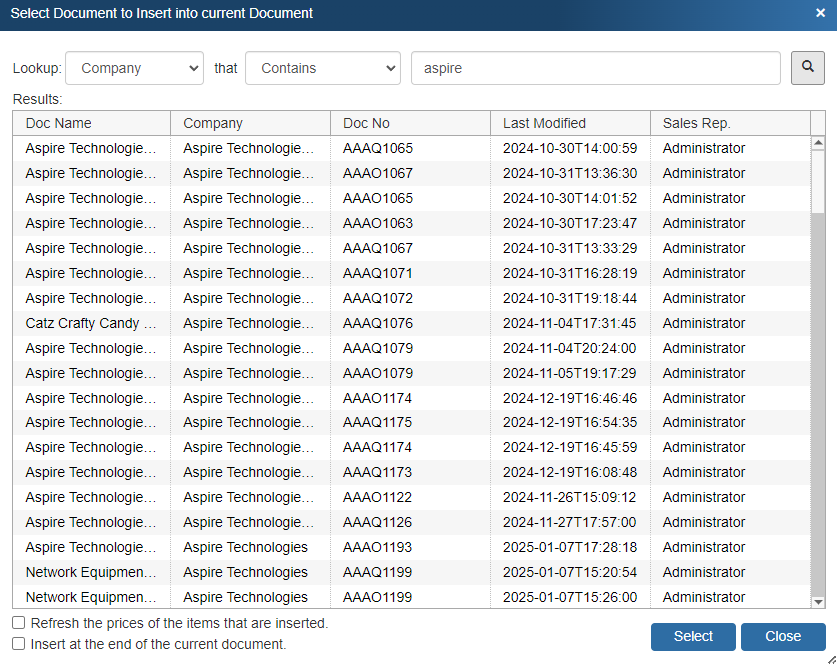Click the magnifying glass search icon
837x665 pixels.
(x=808, y=68)
